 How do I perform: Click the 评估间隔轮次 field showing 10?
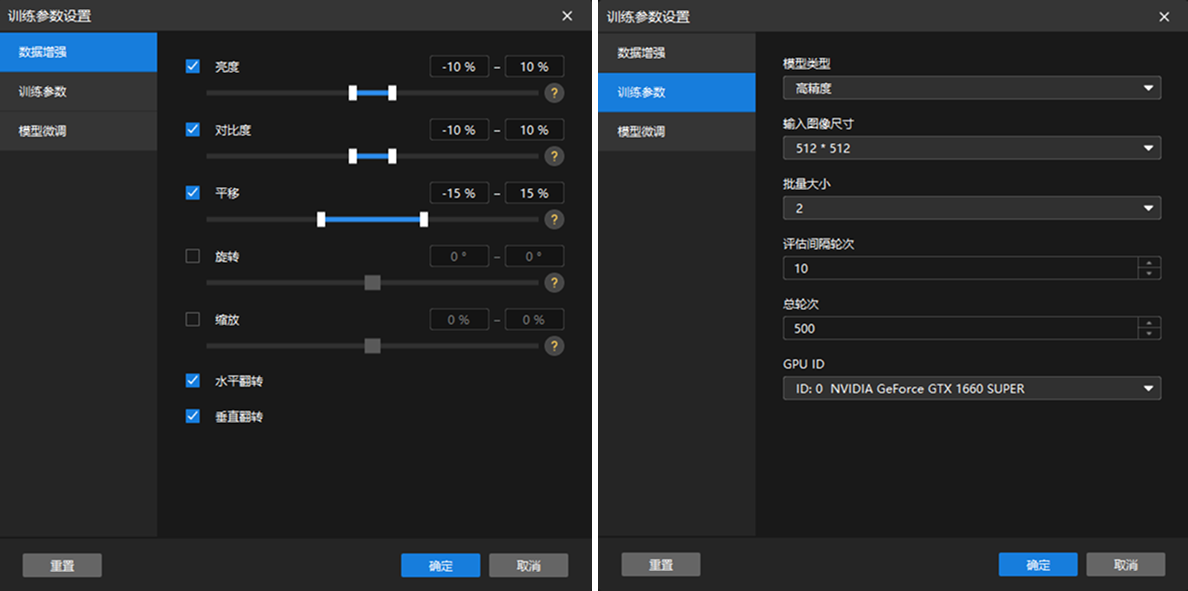pyautogui.click(x=961, y=268)
